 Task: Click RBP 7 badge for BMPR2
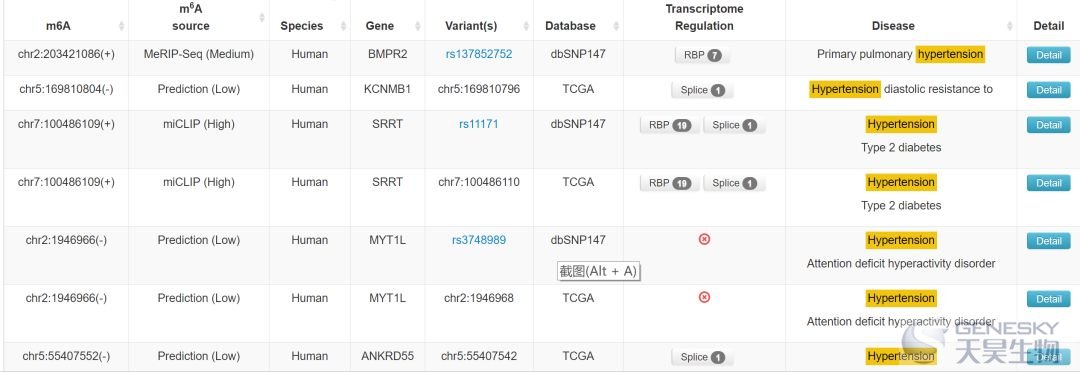[x=702, y=55]
